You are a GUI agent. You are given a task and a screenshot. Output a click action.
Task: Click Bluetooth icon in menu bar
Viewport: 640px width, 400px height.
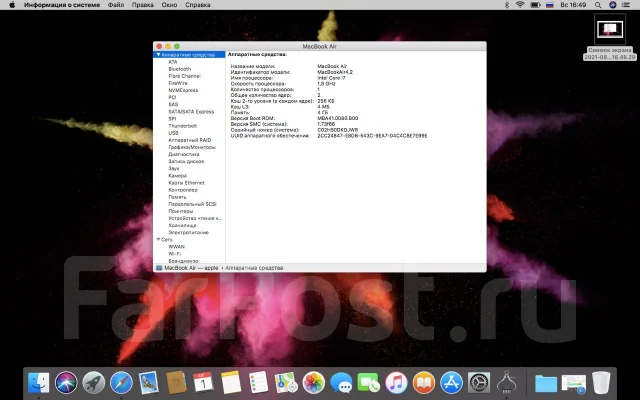(507, 5)
